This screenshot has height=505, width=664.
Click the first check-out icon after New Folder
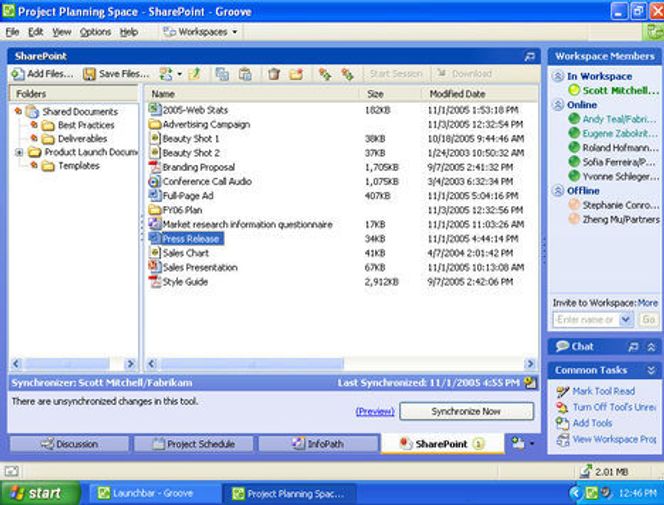coord(325,74)
